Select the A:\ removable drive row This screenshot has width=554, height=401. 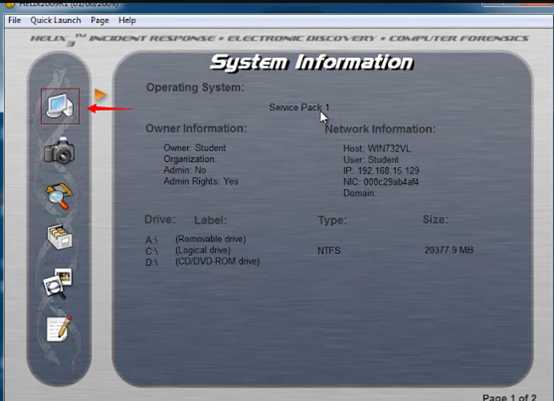pos(196,239)
